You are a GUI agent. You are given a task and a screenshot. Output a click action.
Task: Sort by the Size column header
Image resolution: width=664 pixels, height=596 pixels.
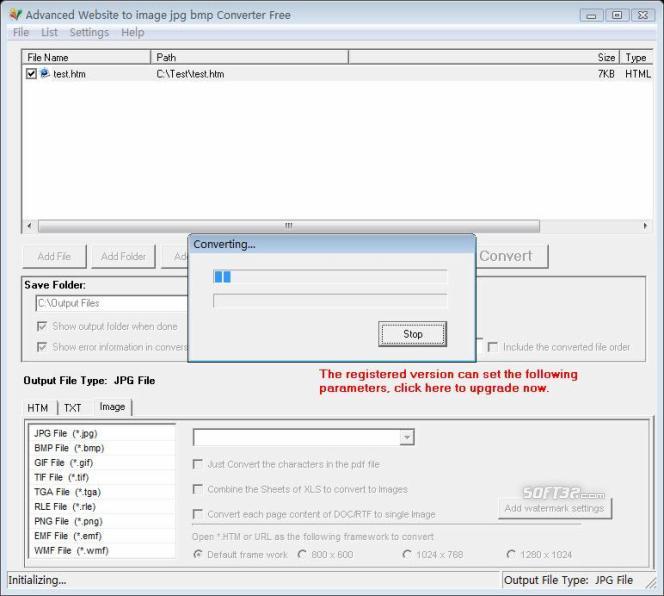pos(484,57)
